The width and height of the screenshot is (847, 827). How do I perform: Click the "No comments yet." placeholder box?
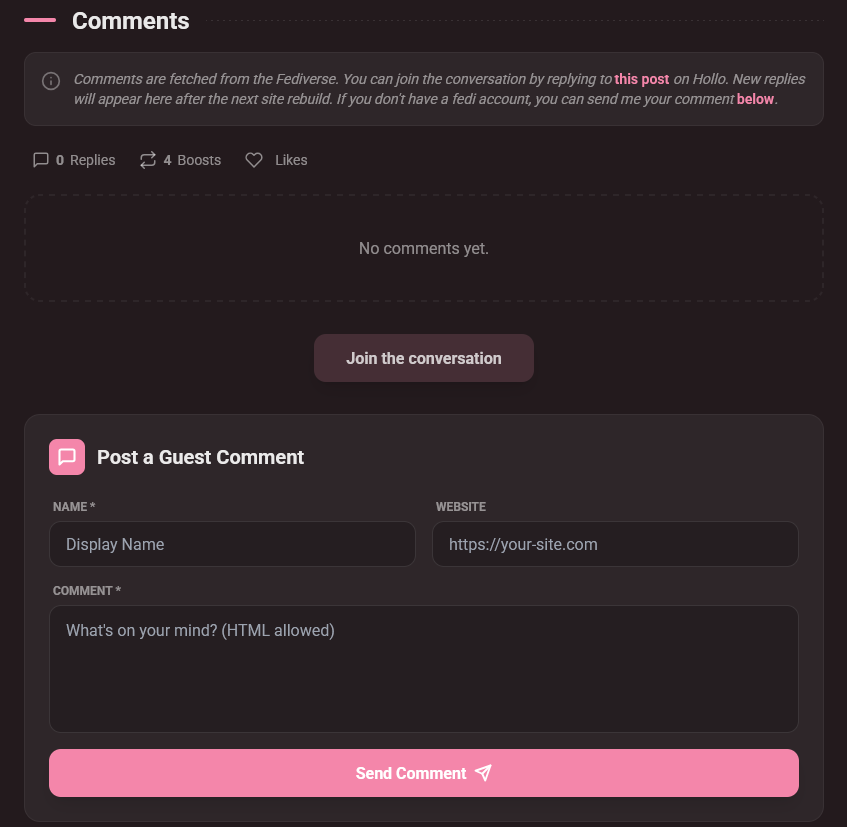(x=424, y=248)
